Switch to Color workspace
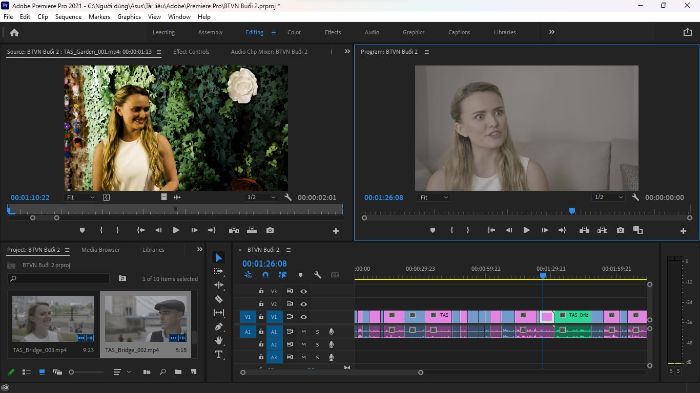The height and width of the screenshot is (393, 700). [x=294, y=32]
